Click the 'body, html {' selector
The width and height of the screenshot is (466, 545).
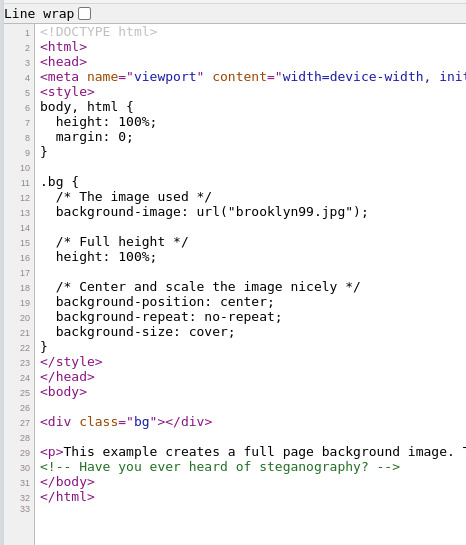pos(87,107)
